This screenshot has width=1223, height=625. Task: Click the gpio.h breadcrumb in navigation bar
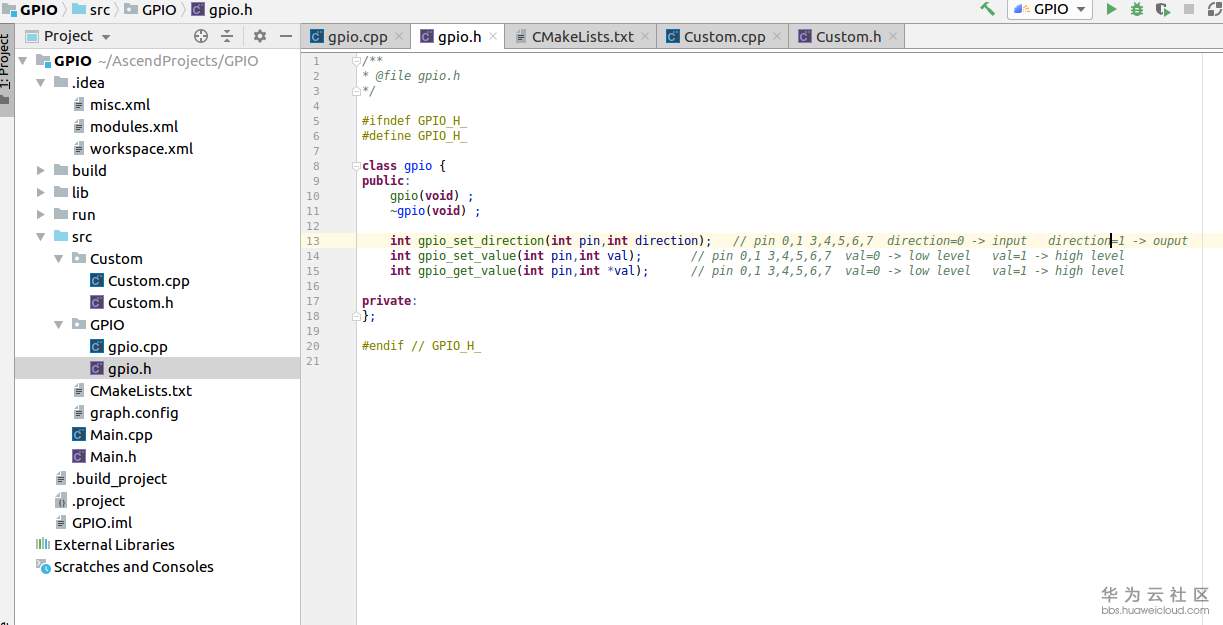221,10
